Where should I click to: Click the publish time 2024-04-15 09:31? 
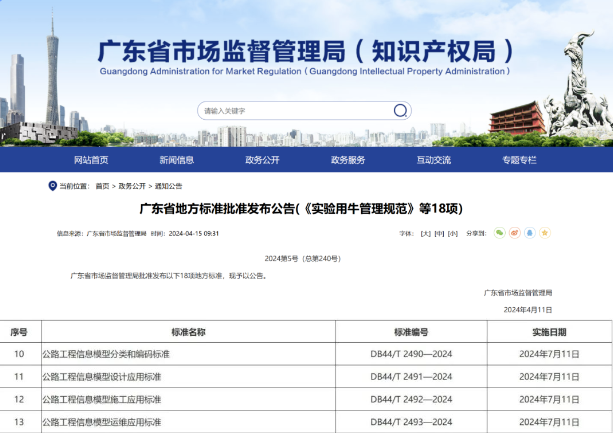[194, 233]
